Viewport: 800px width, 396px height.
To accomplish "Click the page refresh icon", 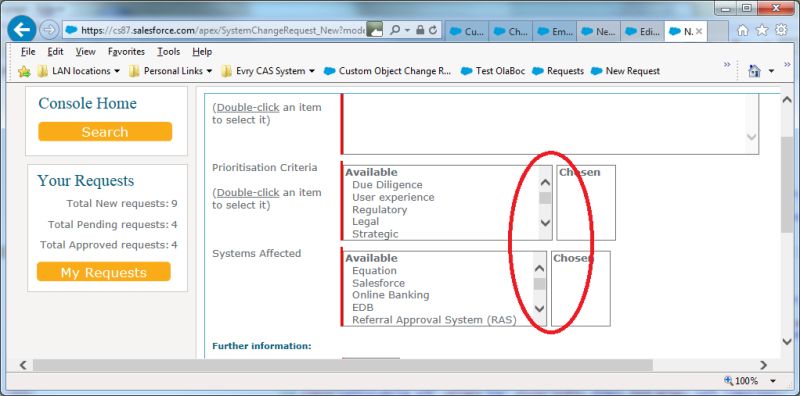I will [x=433, y=30].
